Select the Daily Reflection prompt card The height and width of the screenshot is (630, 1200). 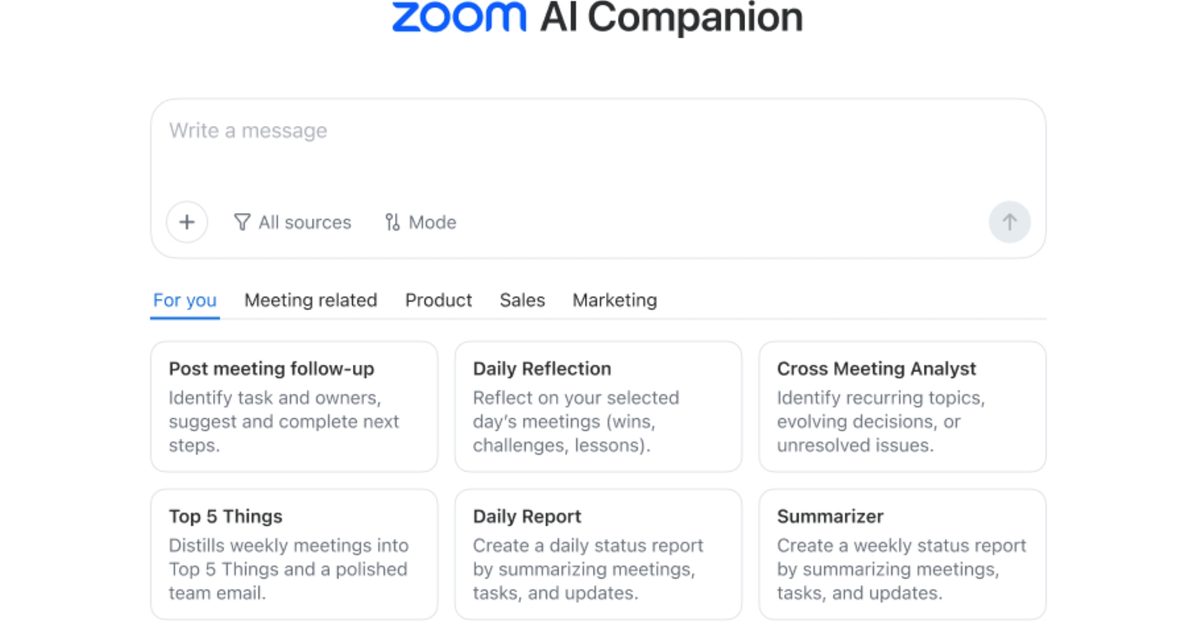[x=598, y=406]
